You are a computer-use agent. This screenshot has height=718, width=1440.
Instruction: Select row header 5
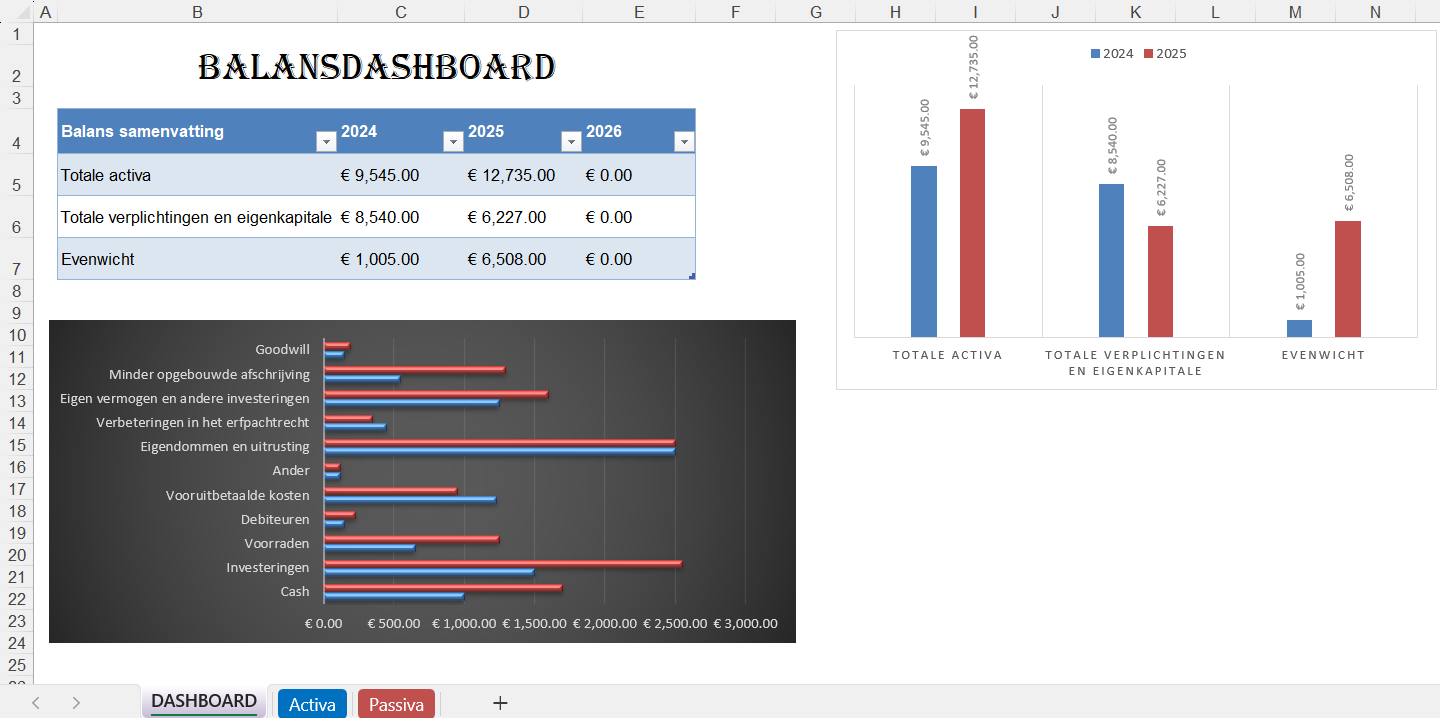(16, 174)
